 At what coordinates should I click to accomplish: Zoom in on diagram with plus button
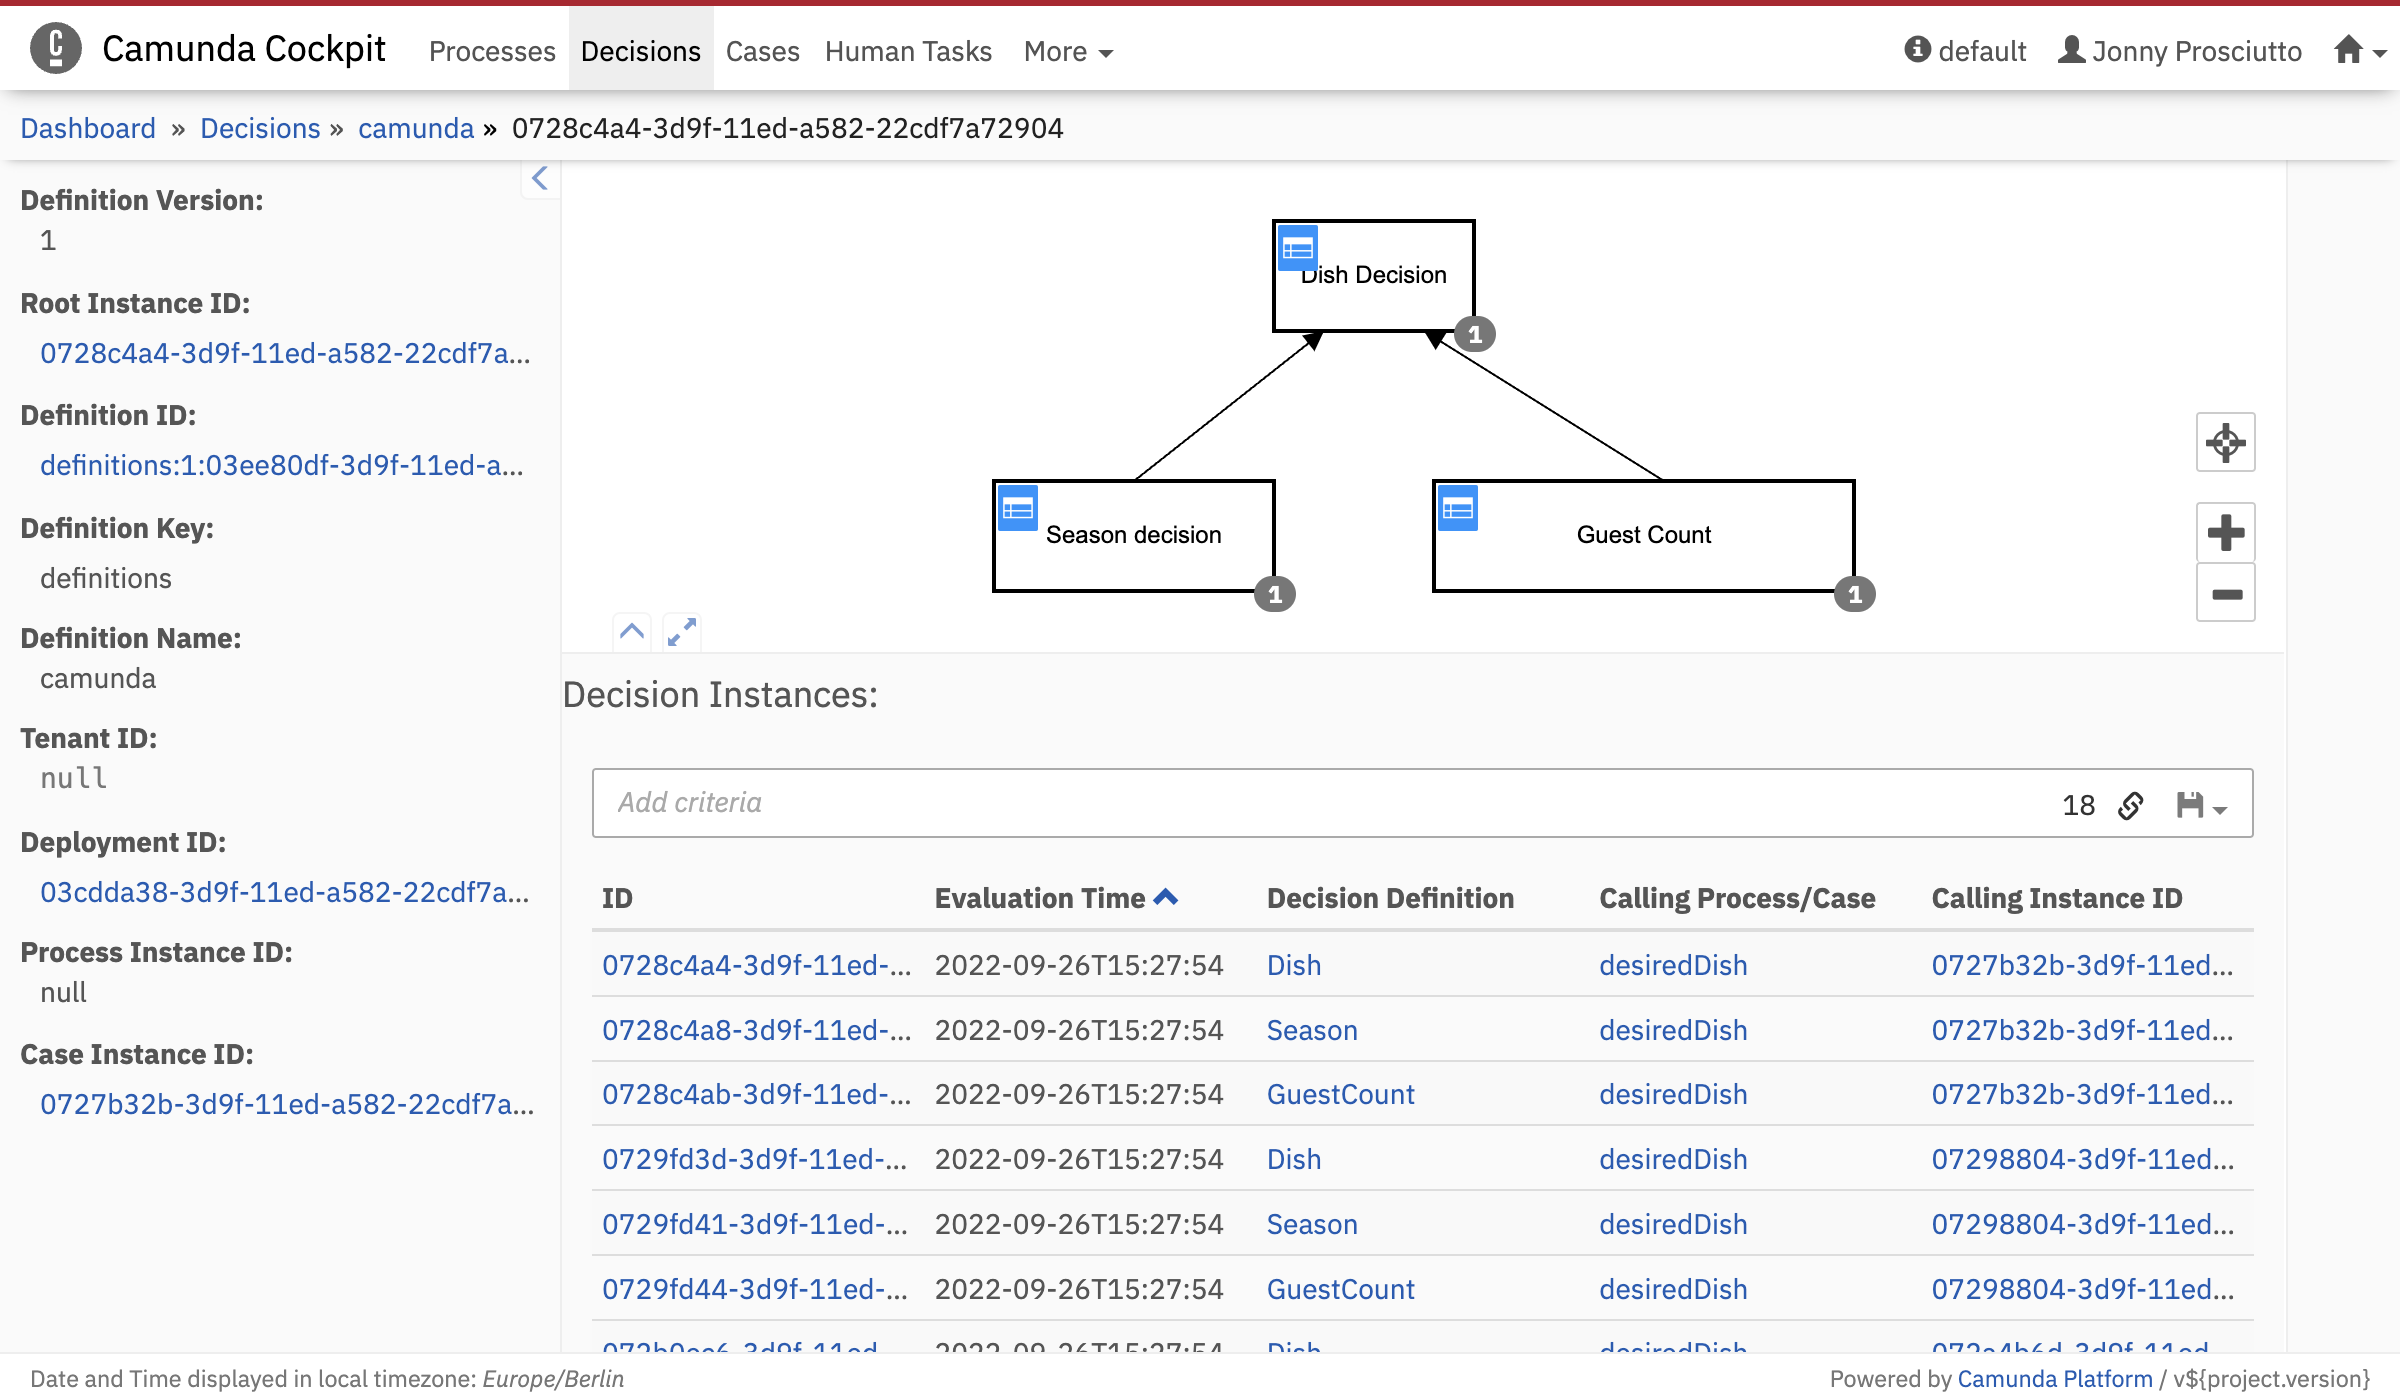tap(2226, 532)
